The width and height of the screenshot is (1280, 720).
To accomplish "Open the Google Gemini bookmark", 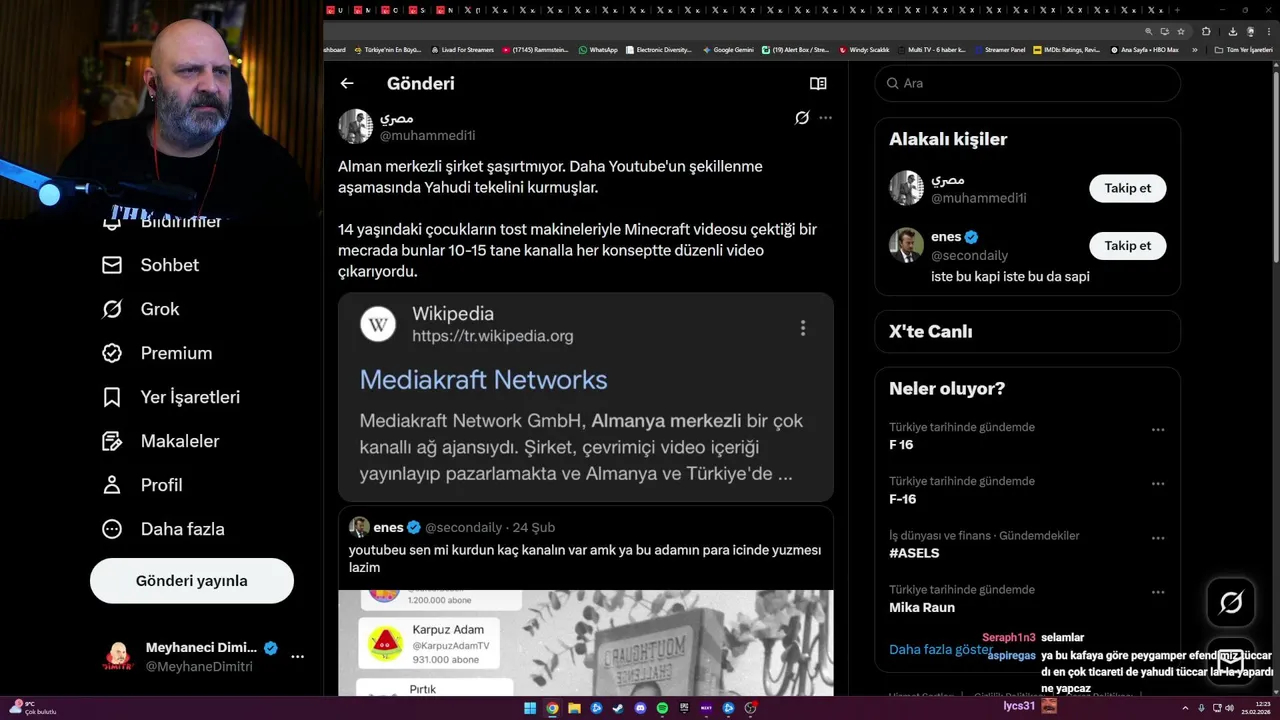I will [728, 49].
